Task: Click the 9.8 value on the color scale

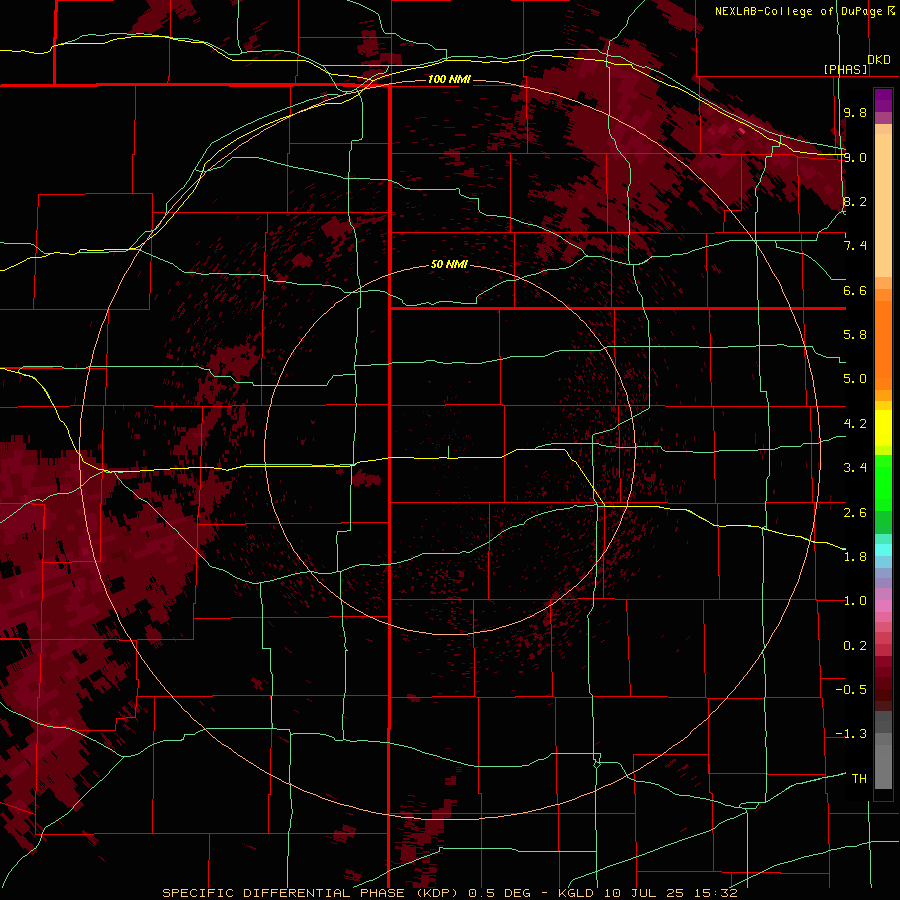Action: pos(855,112)
